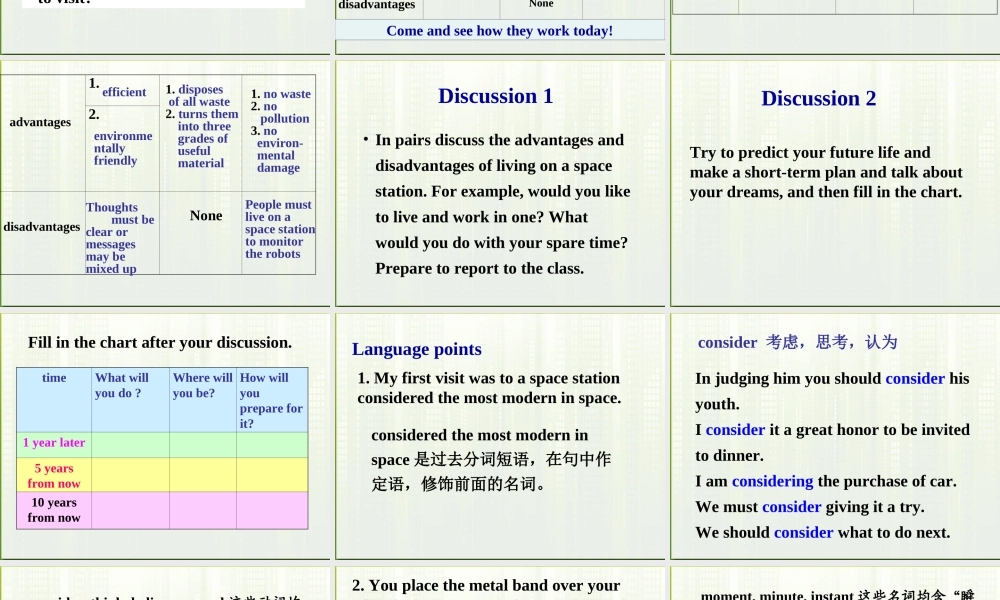Viewport: 1000px width, 600px height.
Task: Click the 'no waste, no pollution' cell
Action: [280, 131]
